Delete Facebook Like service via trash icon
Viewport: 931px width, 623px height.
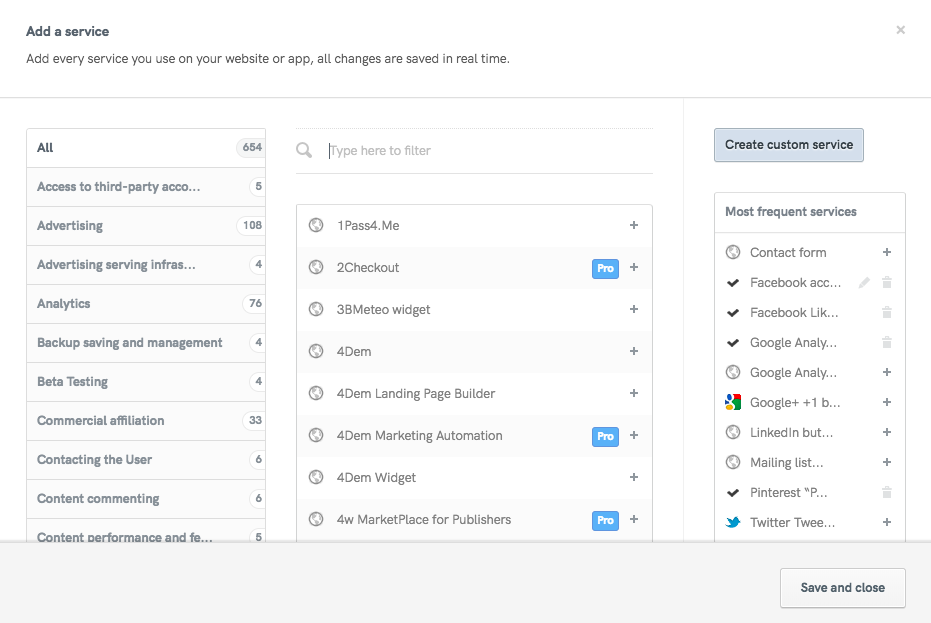tap(887, 313)
